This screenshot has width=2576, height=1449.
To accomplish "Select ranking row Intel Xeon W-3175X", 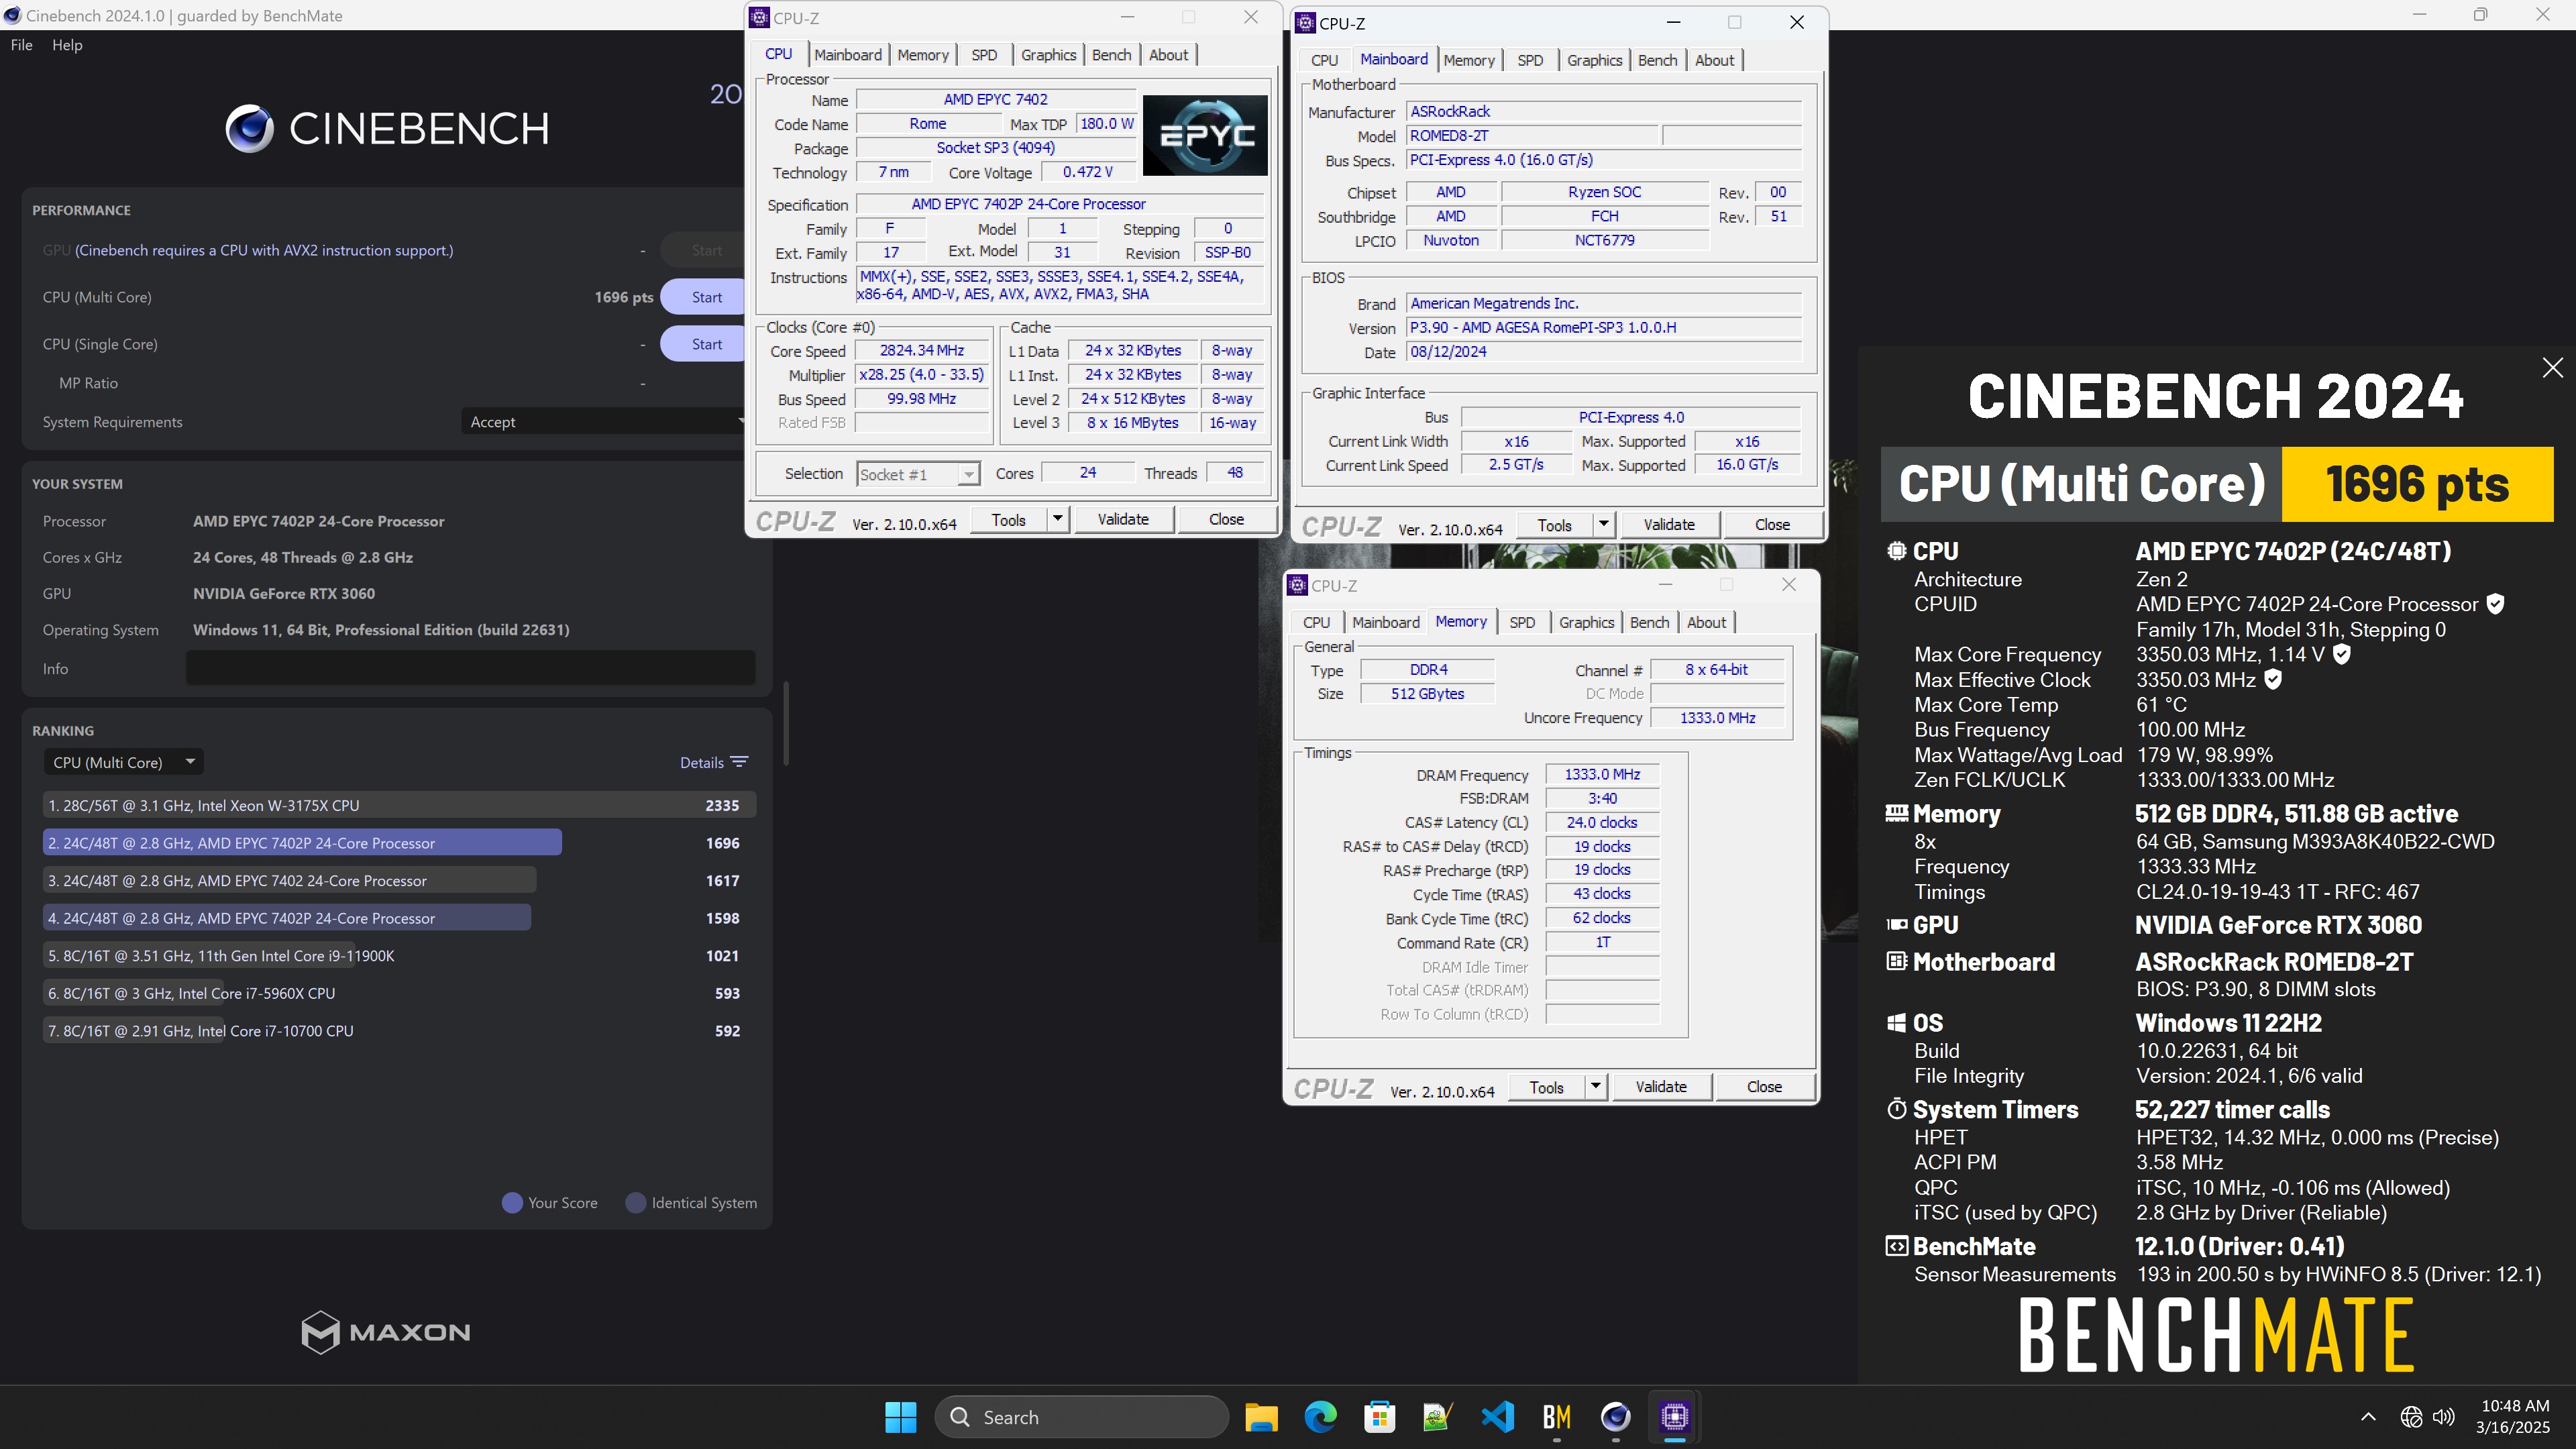I will (399, 805).
